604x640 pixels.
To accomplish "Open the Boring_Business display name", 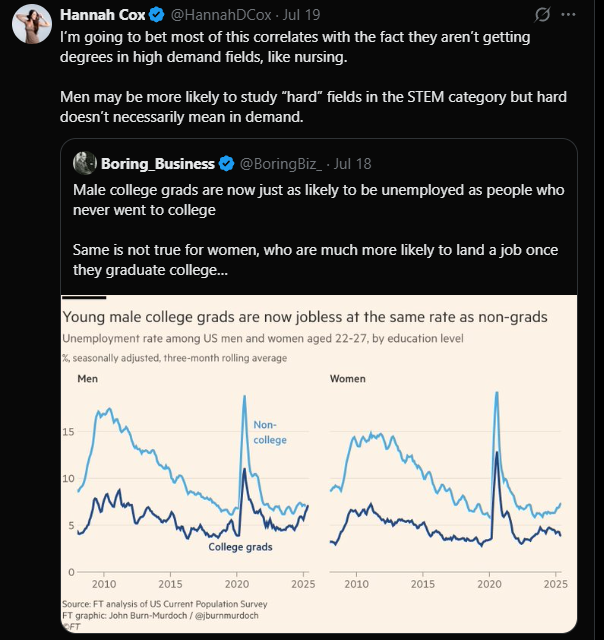I will pos(158,164).
